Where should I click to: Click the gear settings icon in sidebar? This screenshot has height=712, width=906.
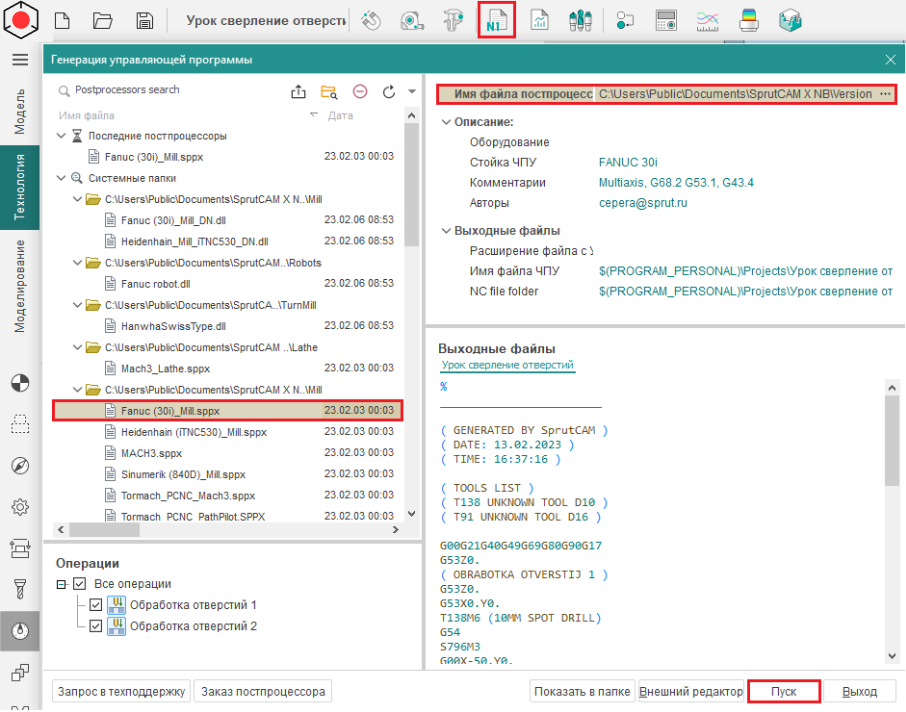pos(19,507)
